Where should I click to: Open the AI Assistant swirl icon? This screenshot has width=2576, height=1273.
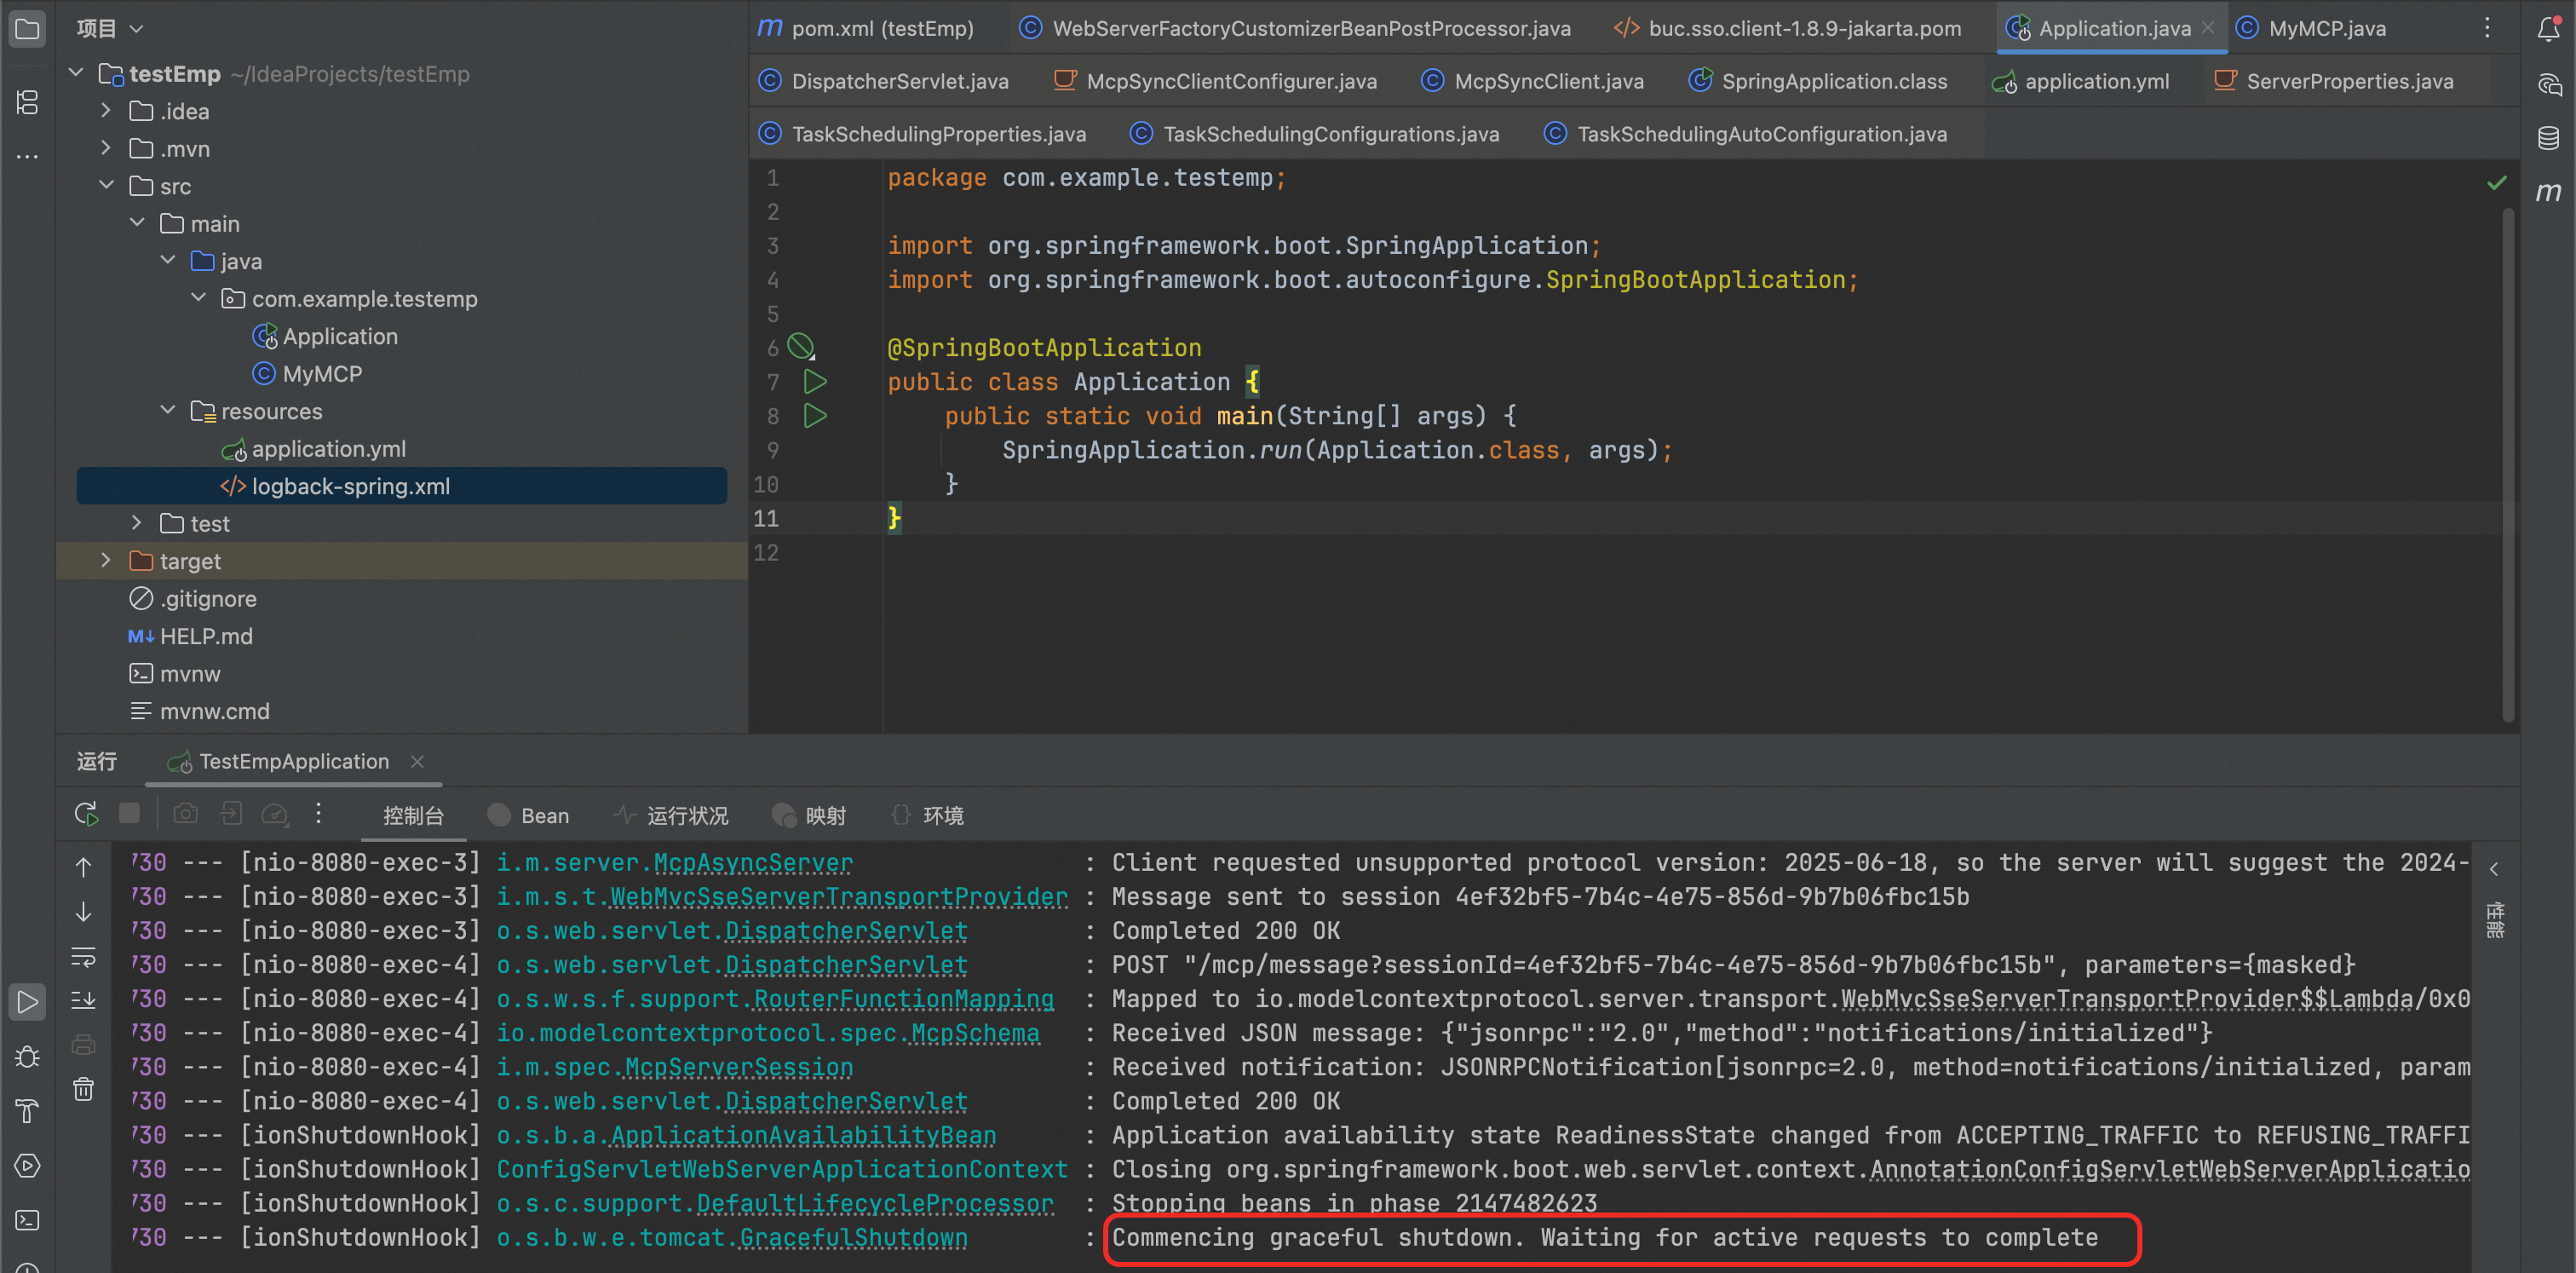pos(2548,84)
